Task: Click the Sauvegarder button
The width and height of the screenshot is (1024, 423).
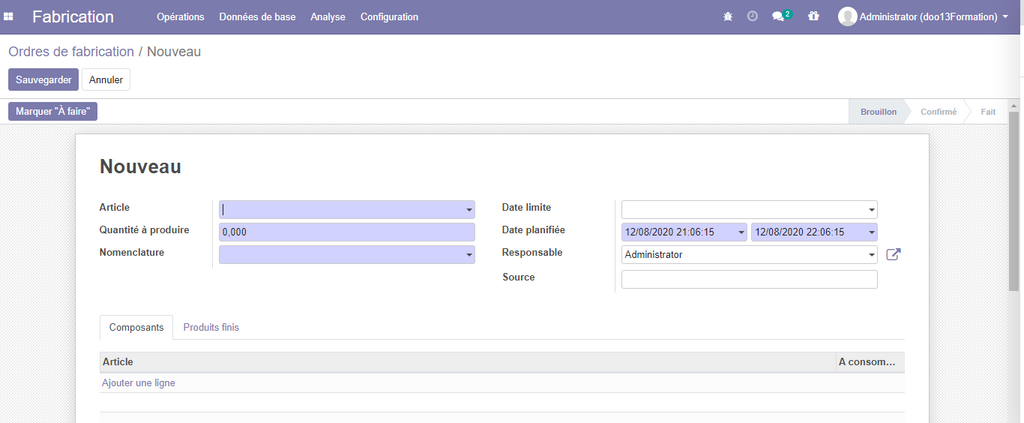Action: (x=43, y=80)
